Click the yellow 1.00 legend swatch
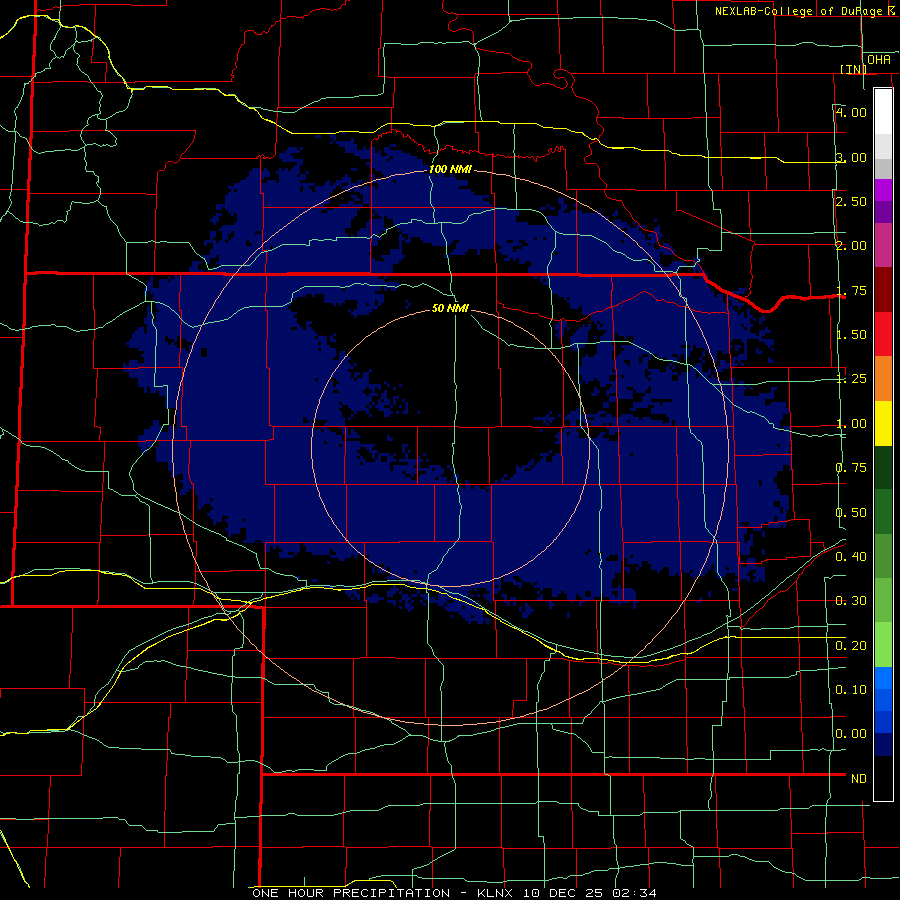Screen dimensions: 900x900 click(883, 423)
